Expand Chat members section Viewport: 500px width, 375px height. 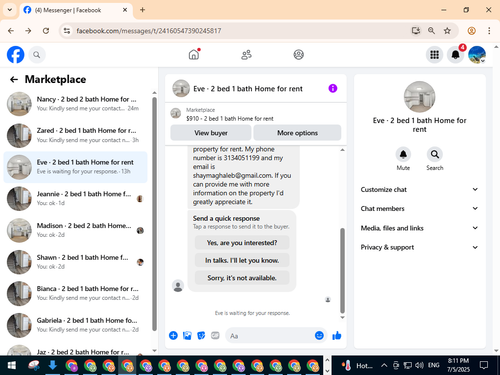point(419,208)
